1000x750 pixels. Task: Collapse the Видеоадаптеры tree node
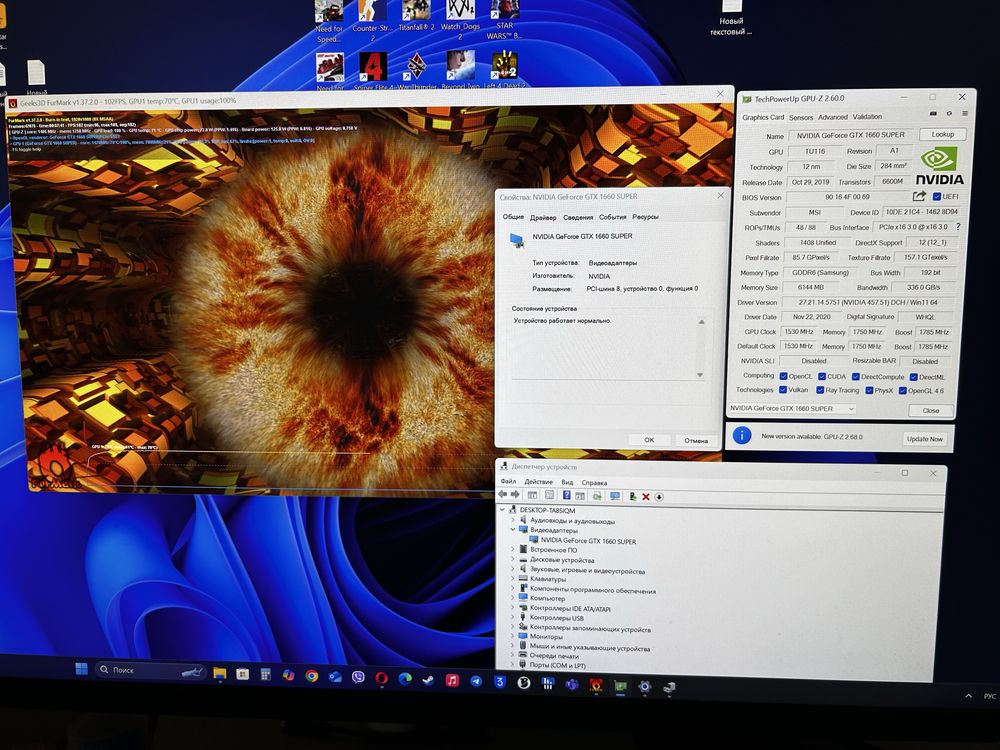pyautogui.click(x=512, y=529)
